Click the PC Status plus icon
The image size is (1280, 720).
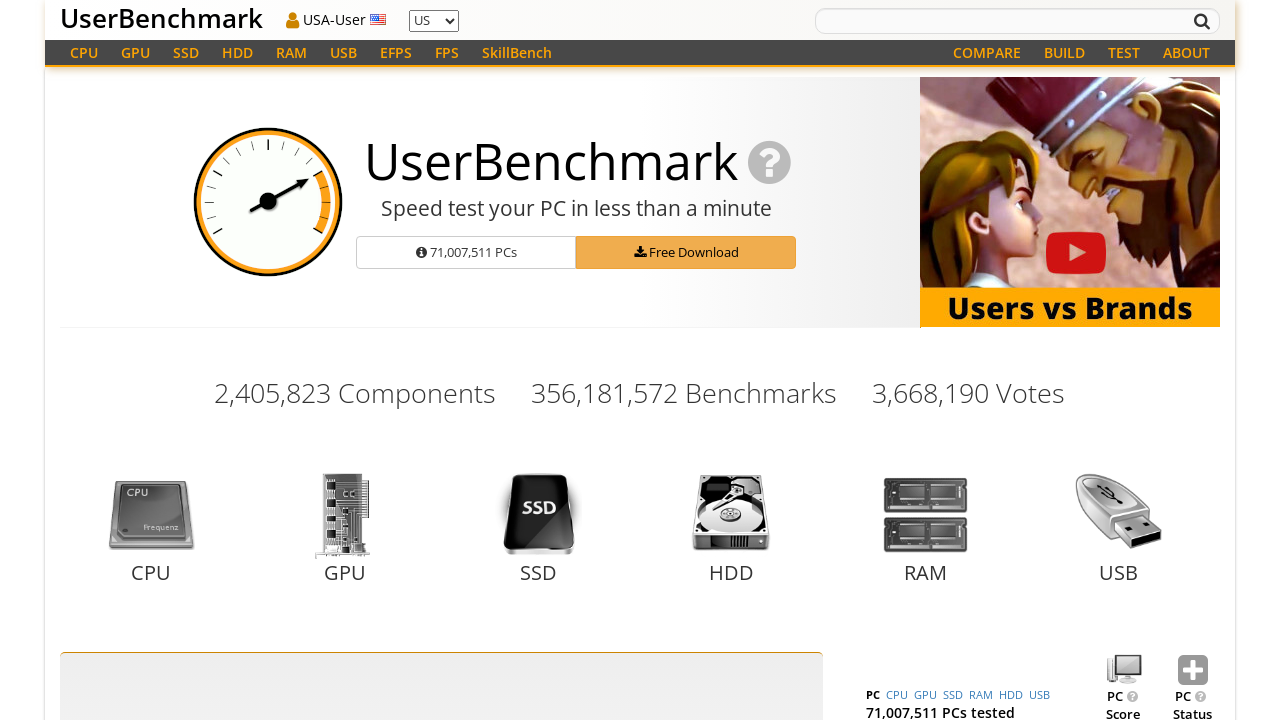tap(1193, 670)
